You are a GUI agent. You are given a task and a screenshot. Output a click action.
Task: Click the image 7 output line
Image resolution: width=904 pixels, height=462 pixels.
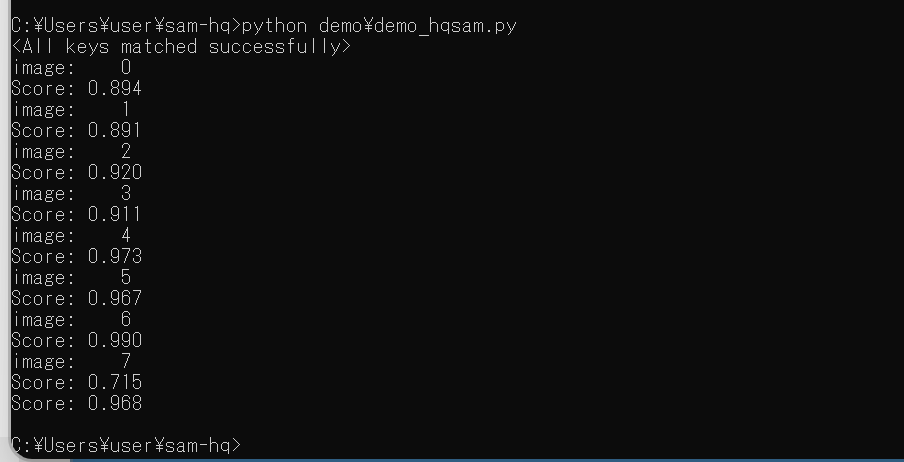point(71,361)
